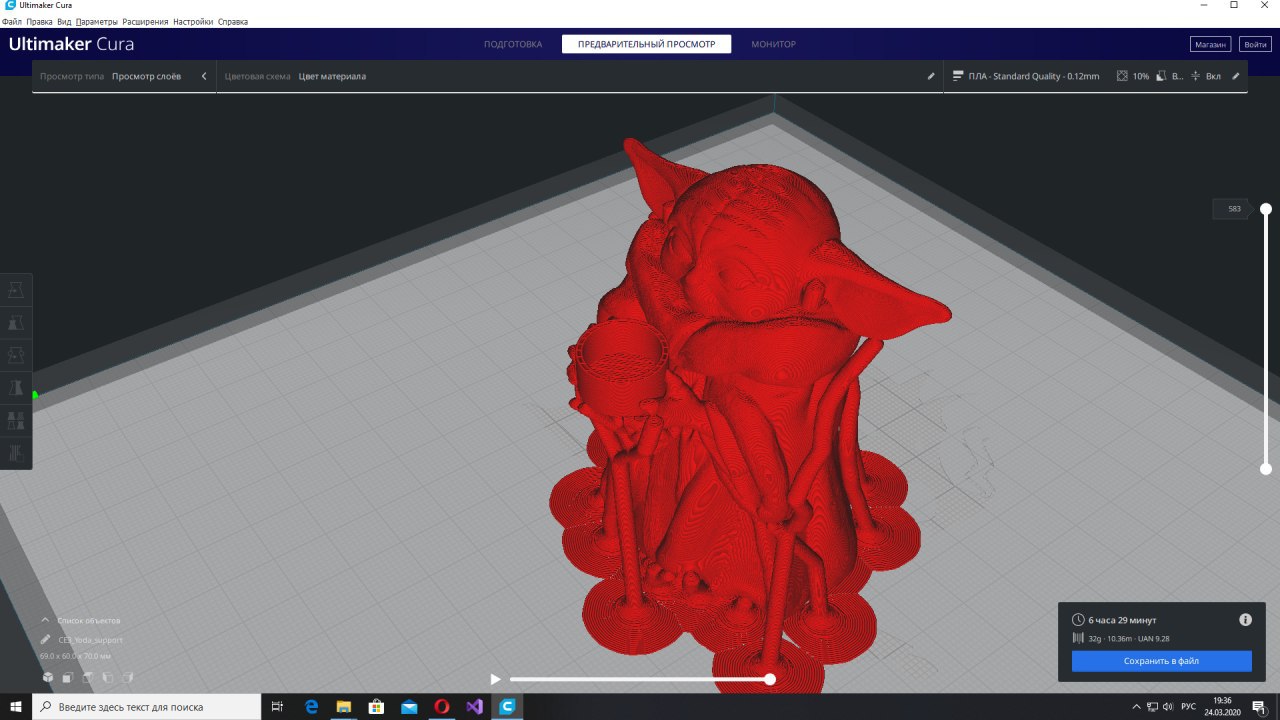The width and height of the screenshot is (1280, 720).
Task: Open the Магазин marketplace
Action: [x=1210, y=44]
